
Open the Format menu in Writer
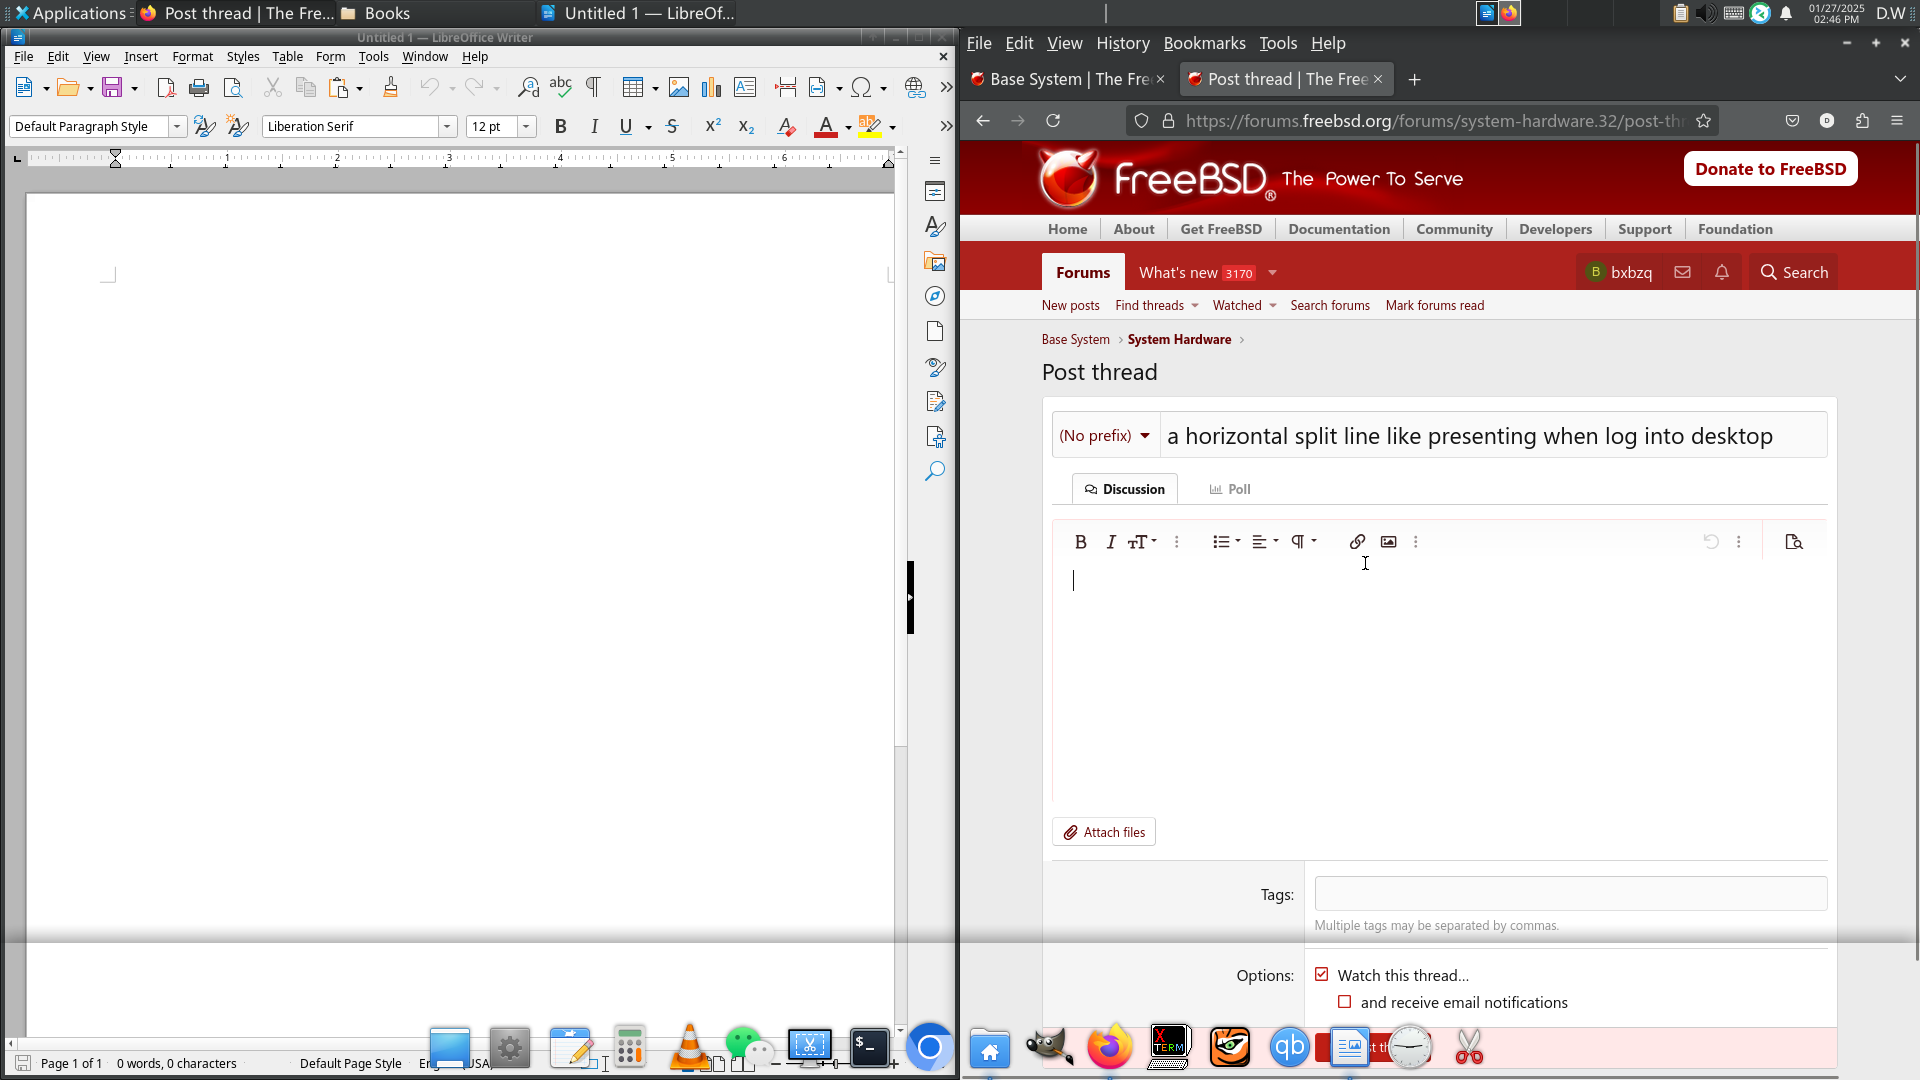(192, 57)
